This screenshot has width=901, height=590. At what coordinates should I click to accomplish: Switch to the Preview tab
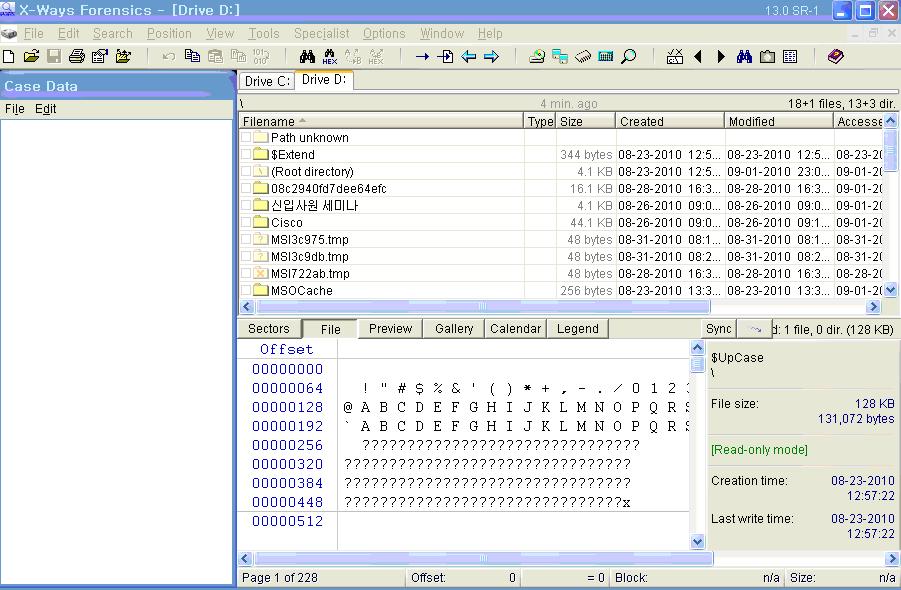pos(390,329)
